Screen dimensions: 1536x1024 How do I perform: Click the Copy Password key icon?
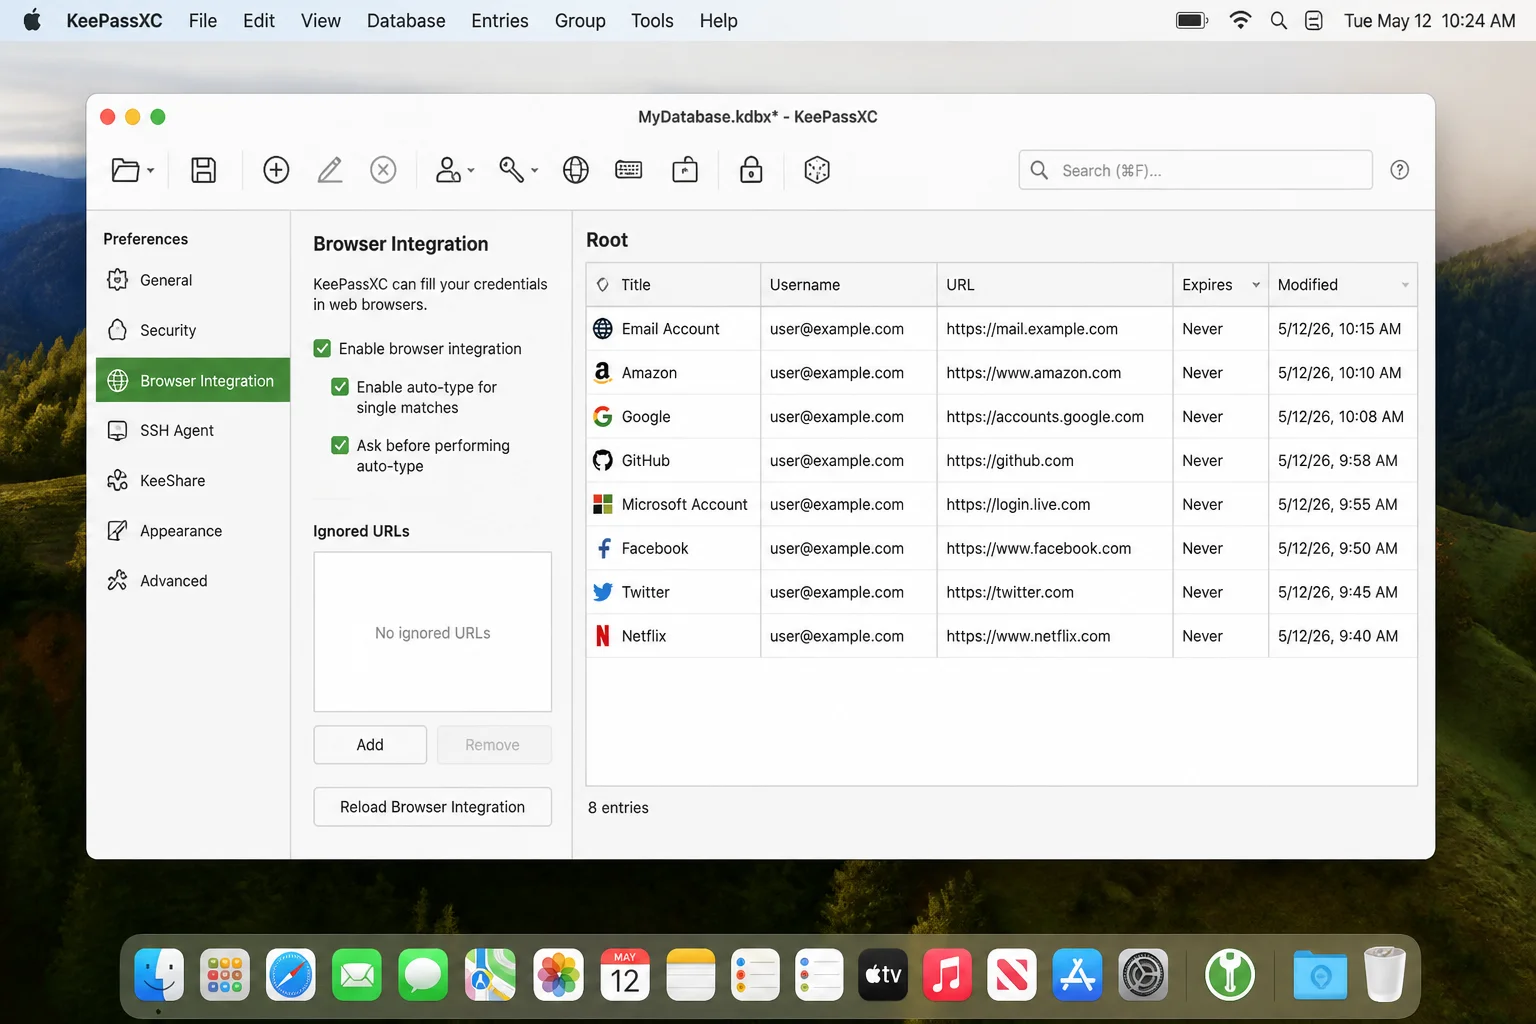point(511,170)
